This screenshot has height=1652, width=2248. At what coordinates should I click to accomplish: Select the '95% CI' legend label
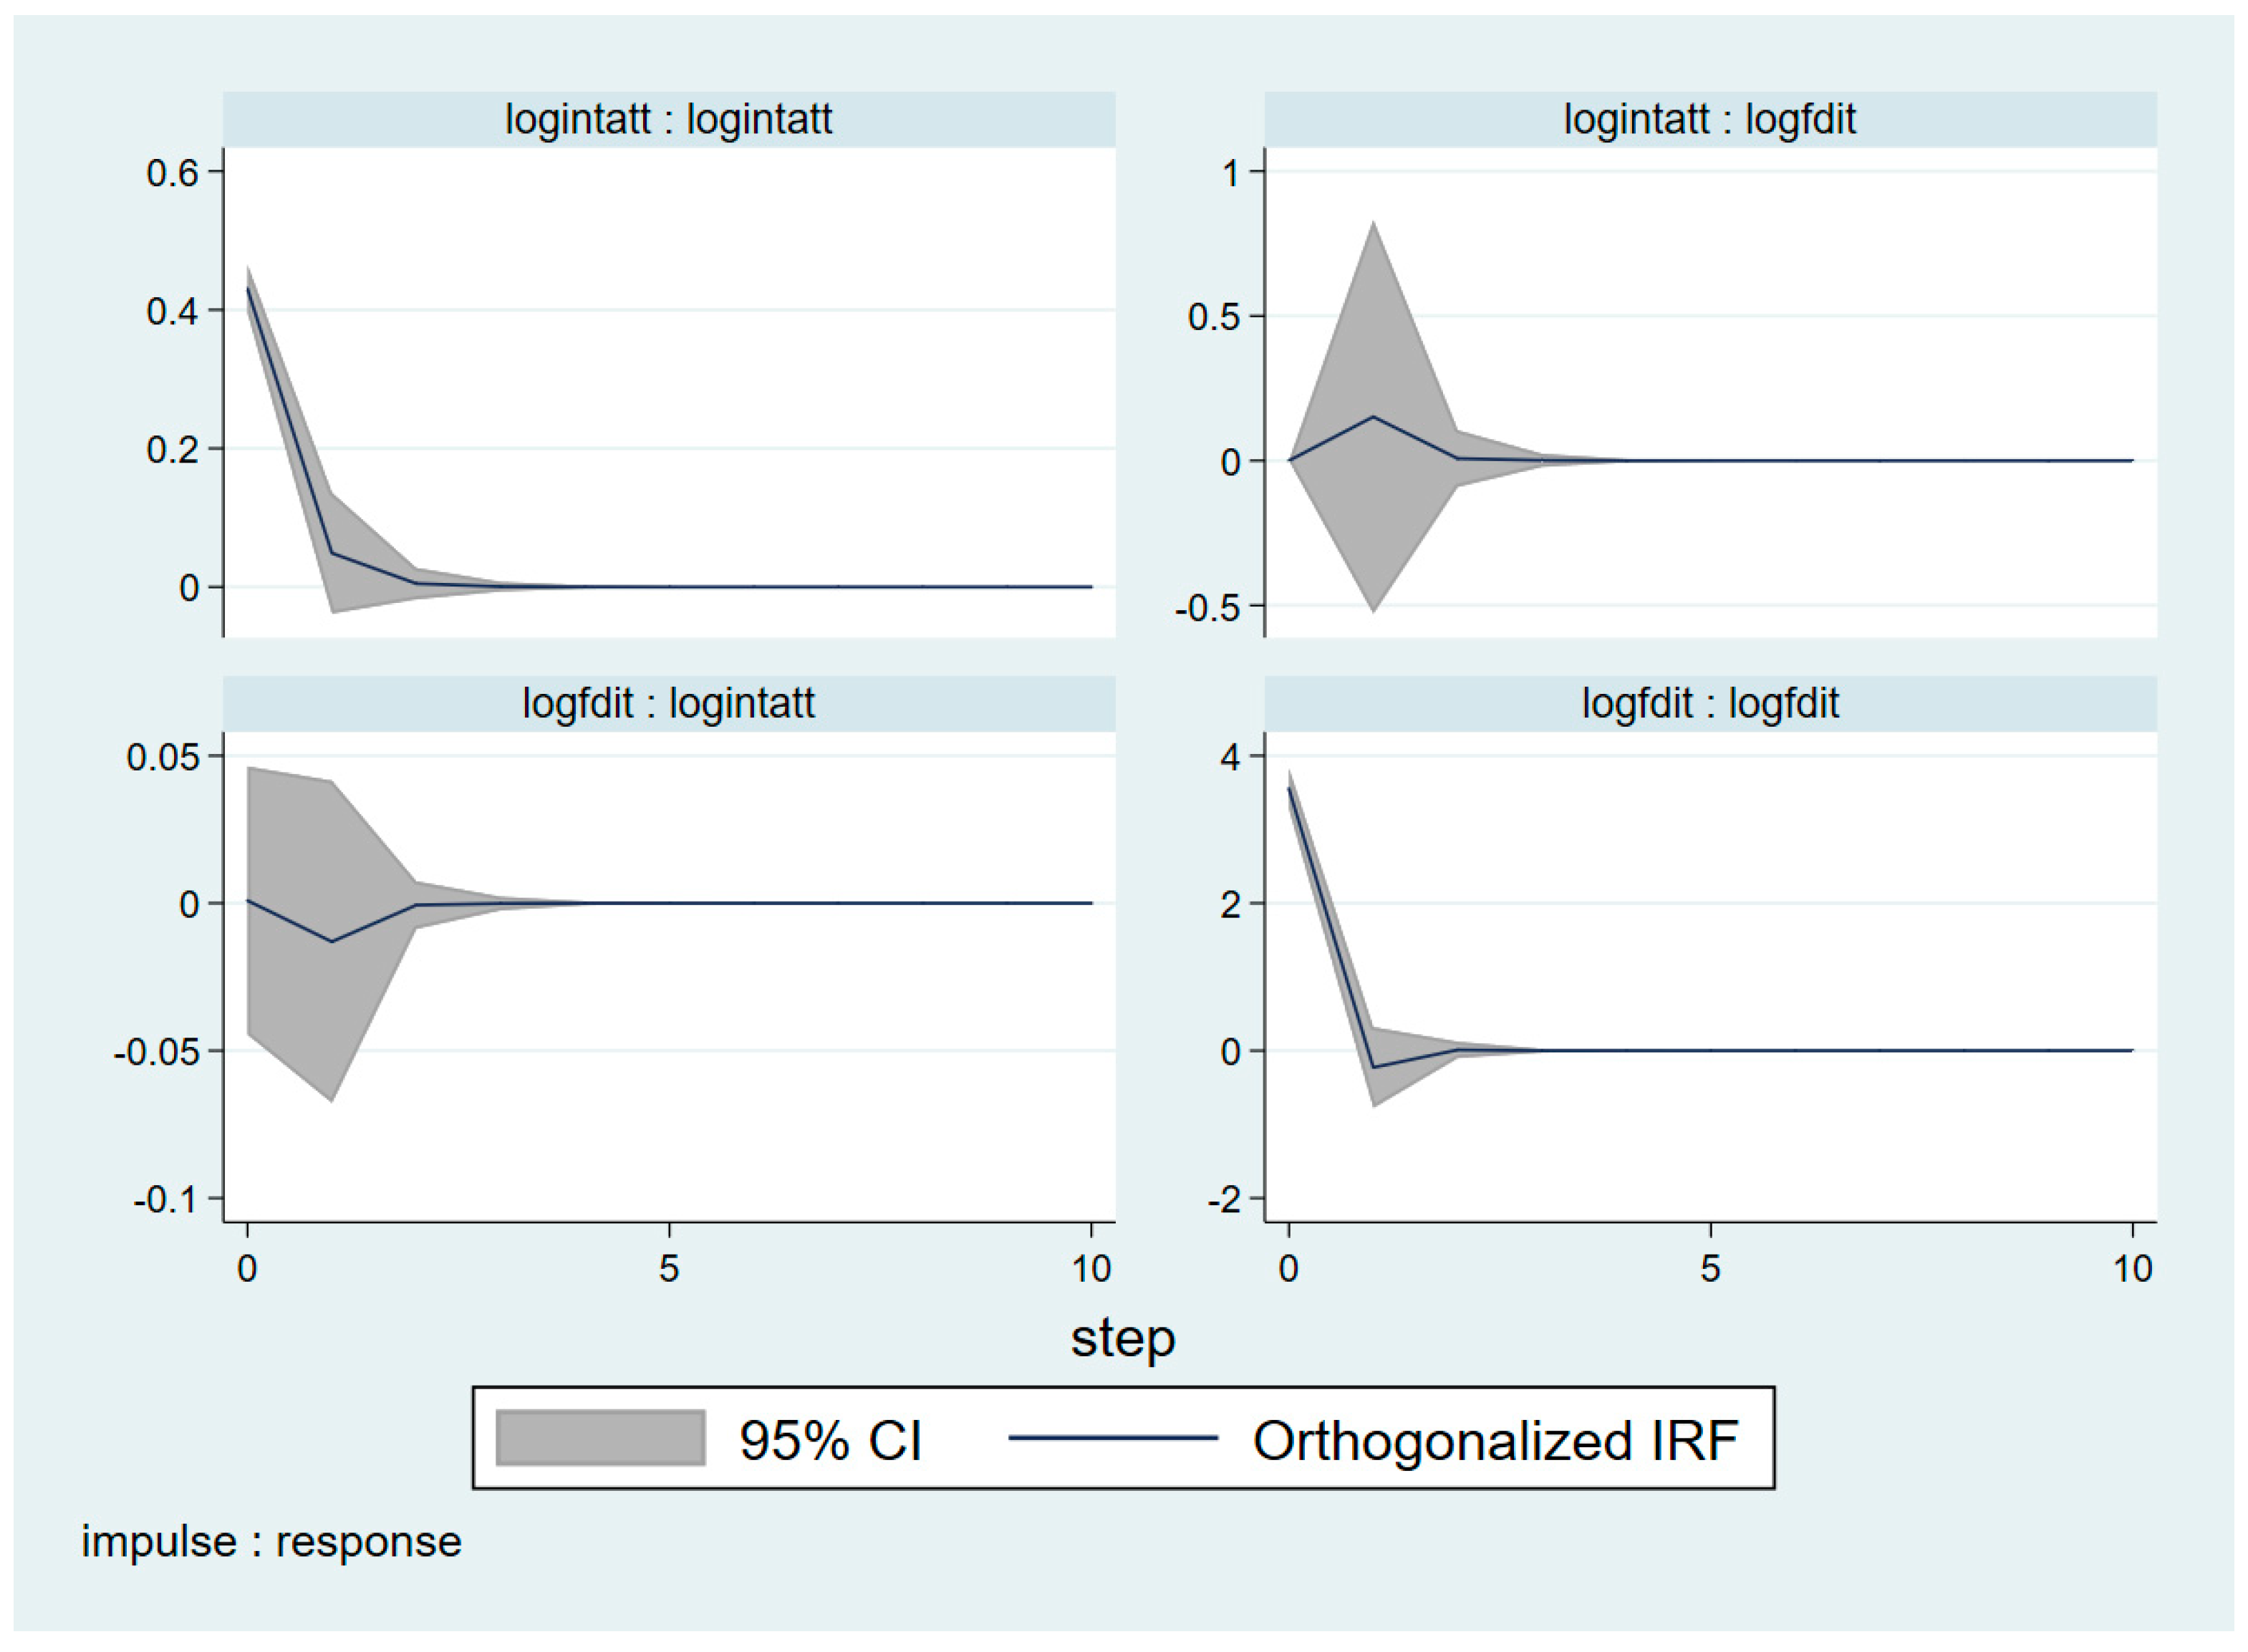tap(830, 1441)
